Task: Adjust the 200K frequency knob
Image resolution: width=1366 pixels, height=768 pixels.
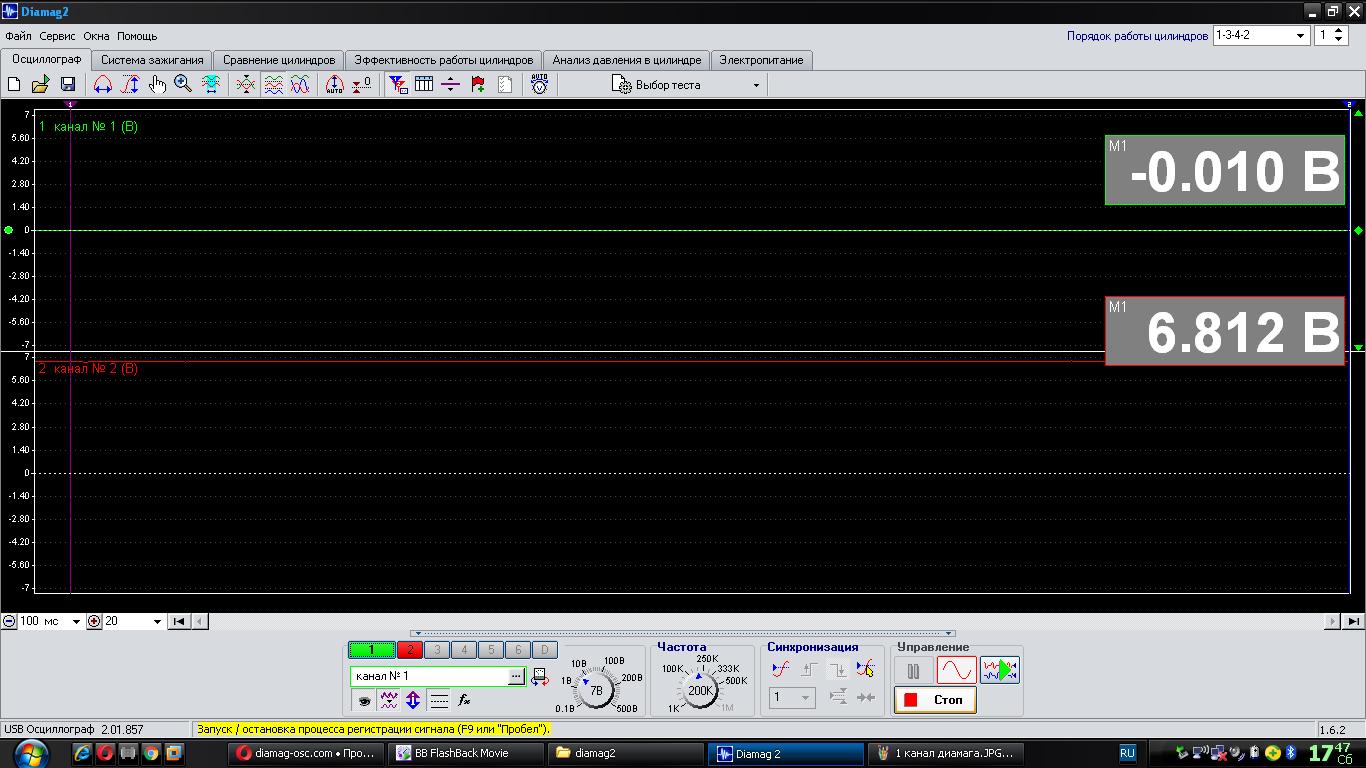Action: [700, 690]
